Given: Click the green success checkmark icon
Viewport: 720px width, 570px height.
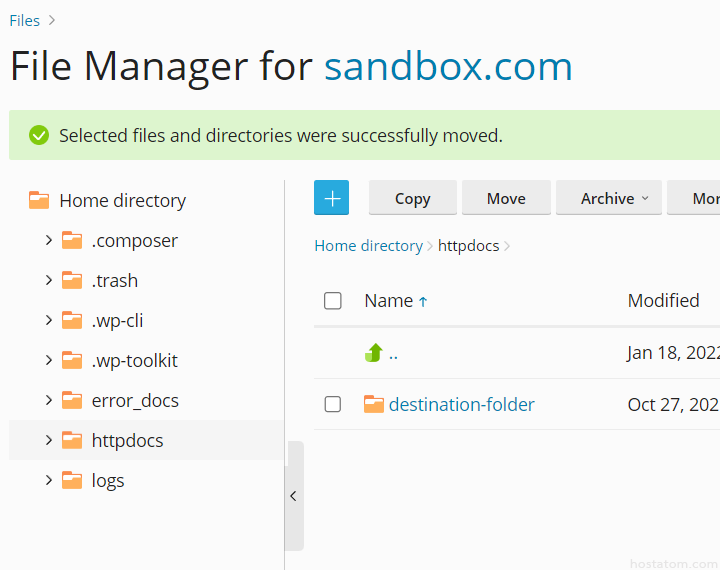Looking at the screenshot, I should (39, 135).
